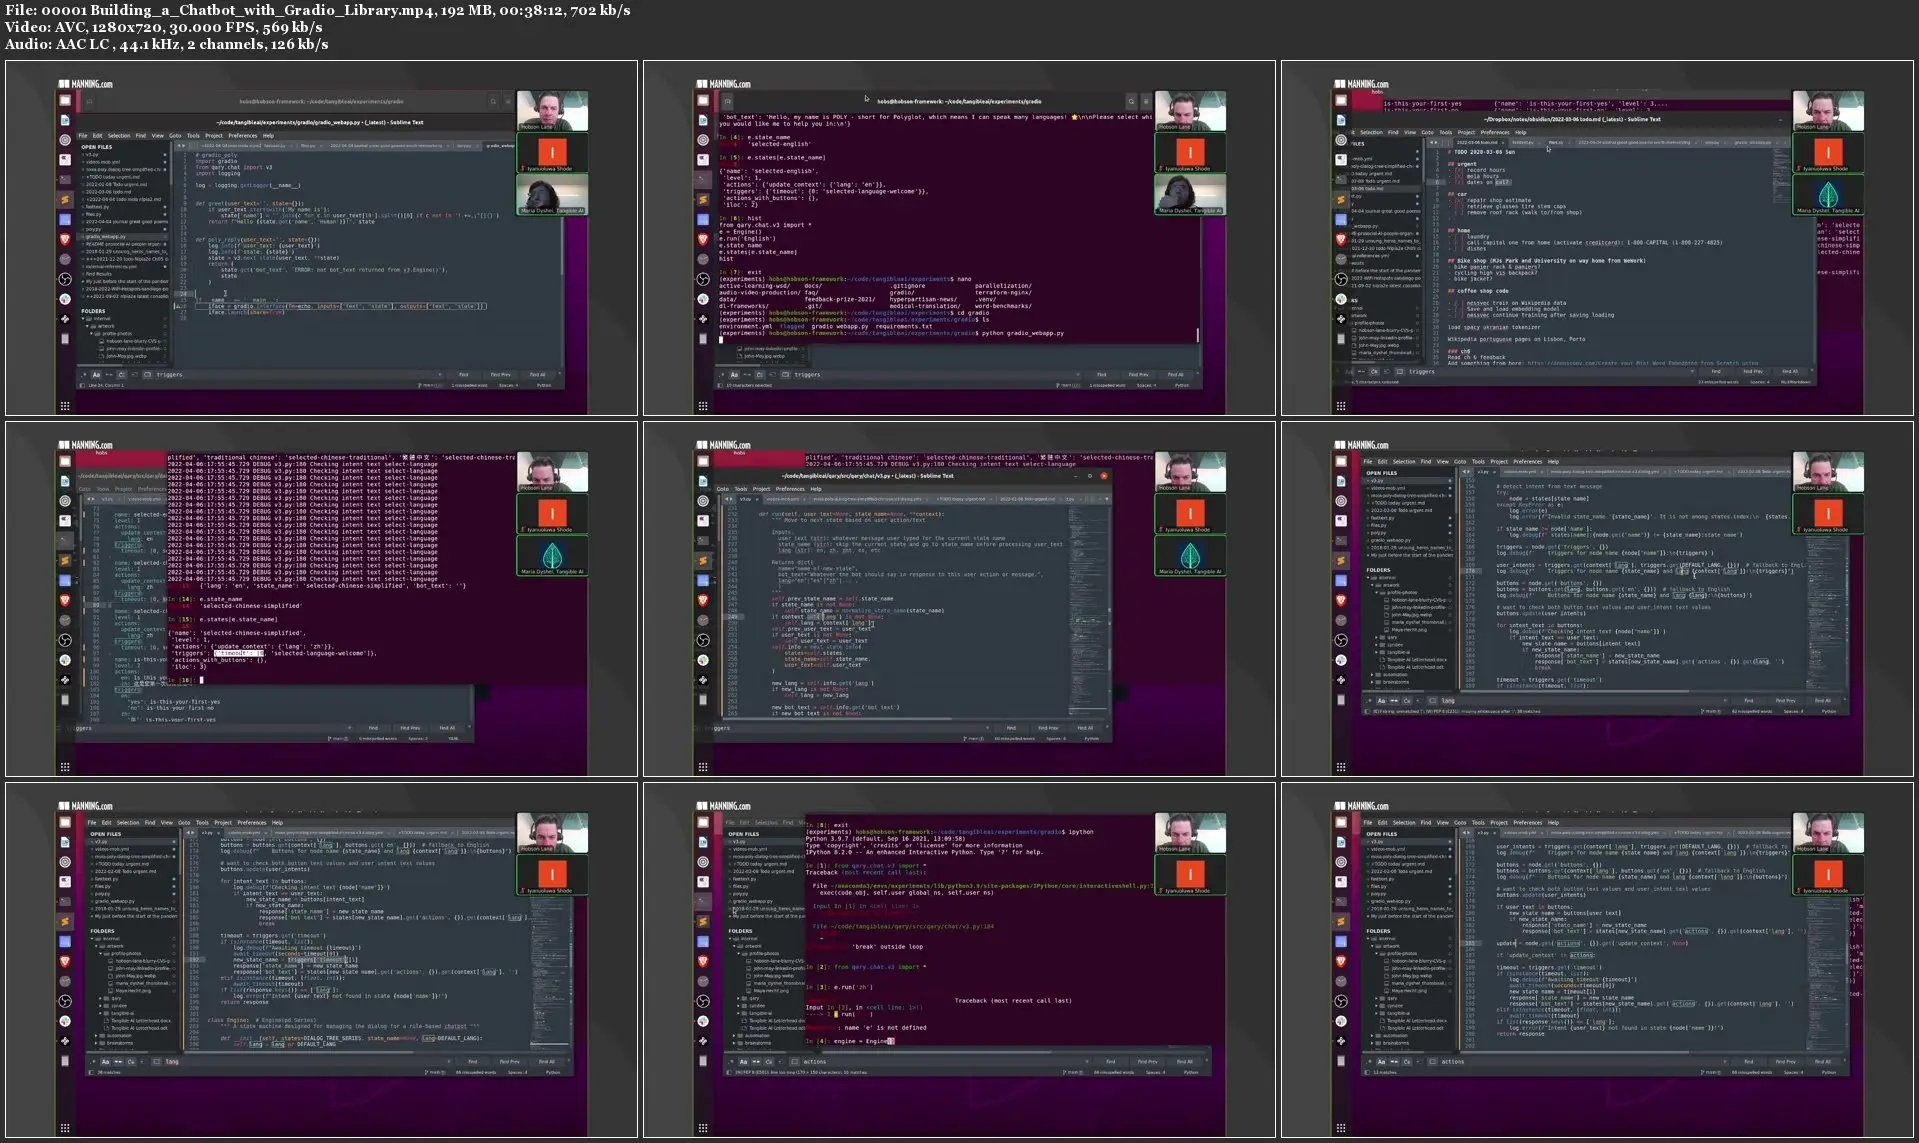Open Show Applications grid in top-left frame
Screen dimensions: 1919x1143
(65, 406)
